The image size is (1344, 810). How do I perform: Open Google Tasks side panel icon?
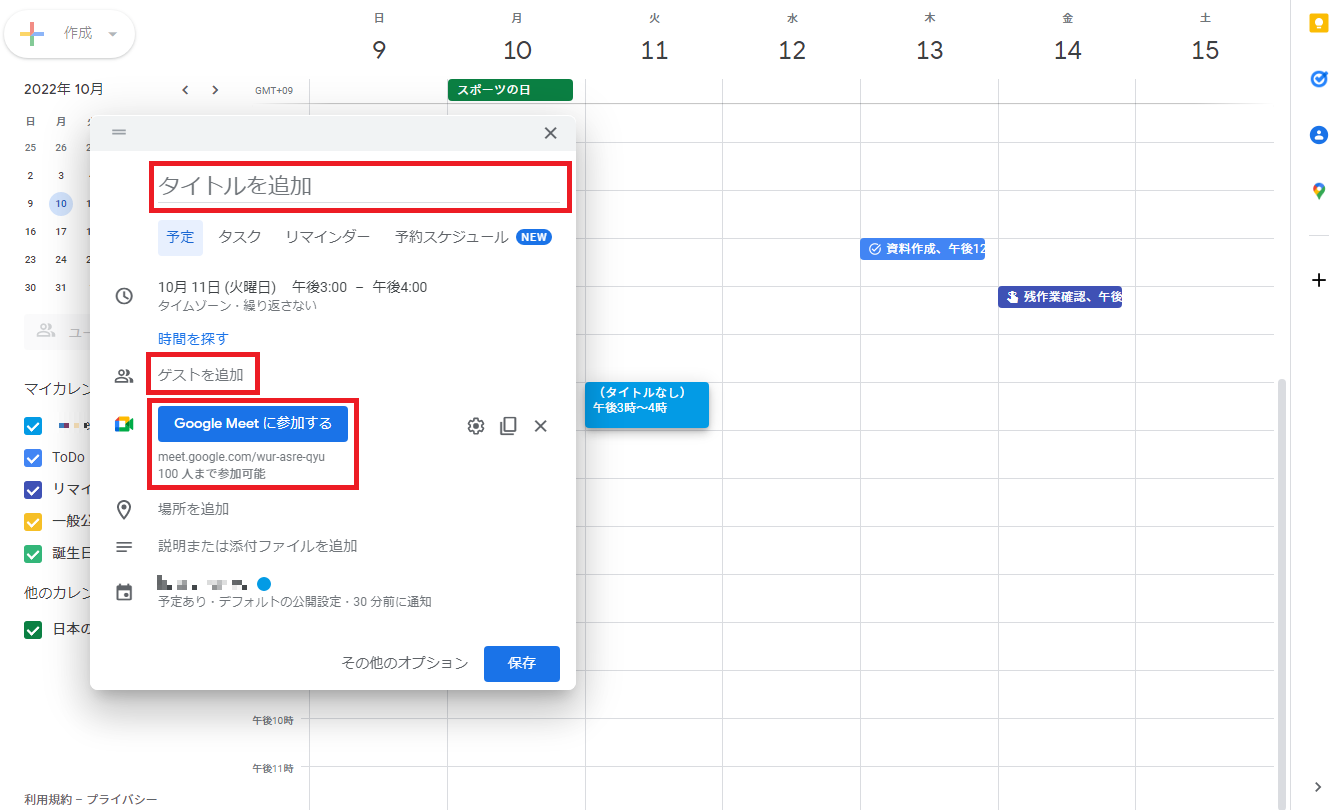click(1318, 79)
